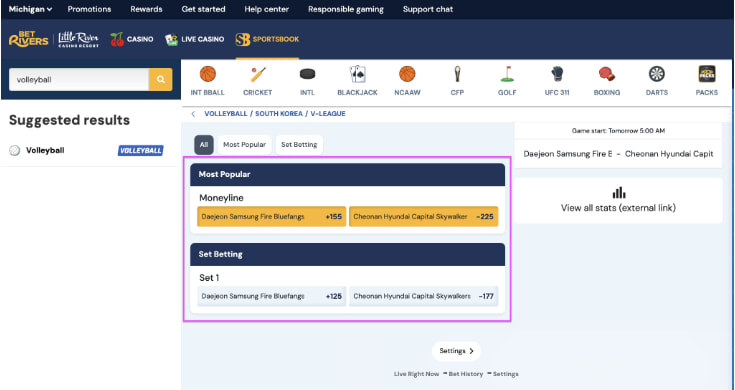Click the Game start Tomorrow 5:00 AM text
Image resolution: width=735 pixels, height=390 pixels.
[x=618, y=131]
